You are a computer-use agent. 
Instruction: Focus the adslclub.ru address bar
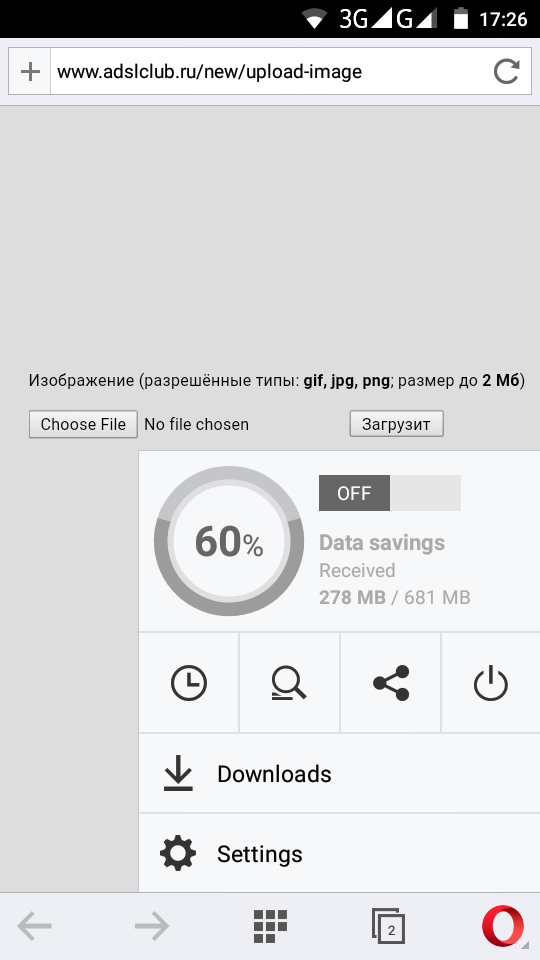[271, 72]
